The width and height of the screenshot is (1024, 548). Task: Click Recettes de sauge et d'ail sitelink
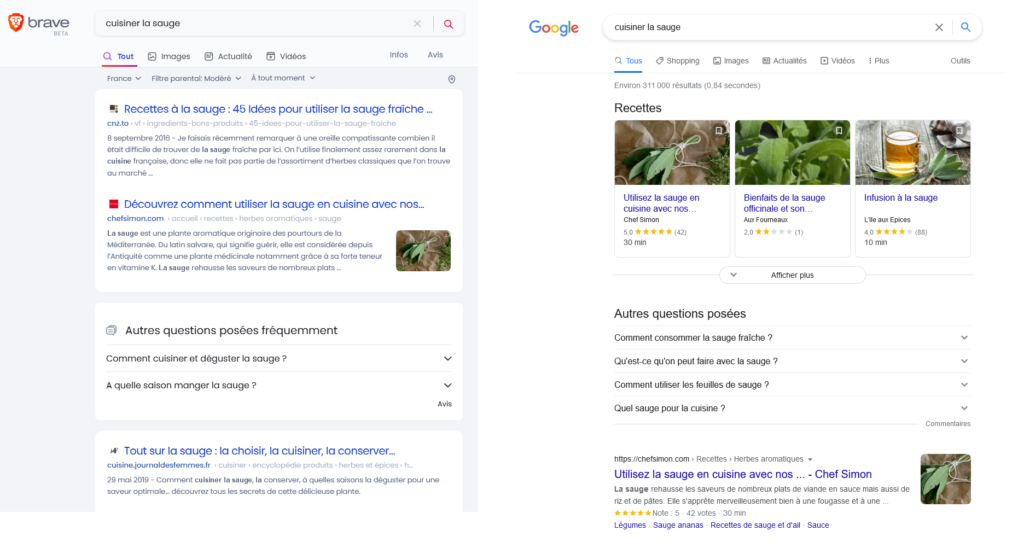[x=755, y=525]
